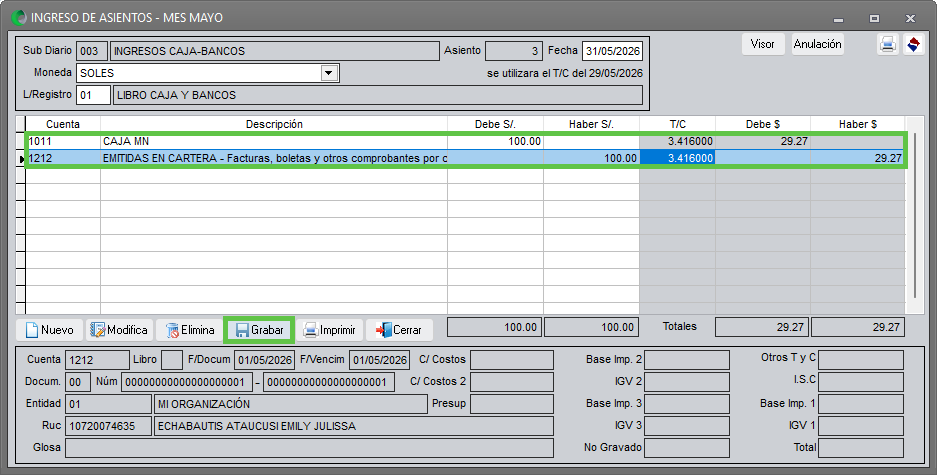Click Debe $ value 29.27 in row 1011
The height and width of the screenshot is (475, 937).
(763, 142)
